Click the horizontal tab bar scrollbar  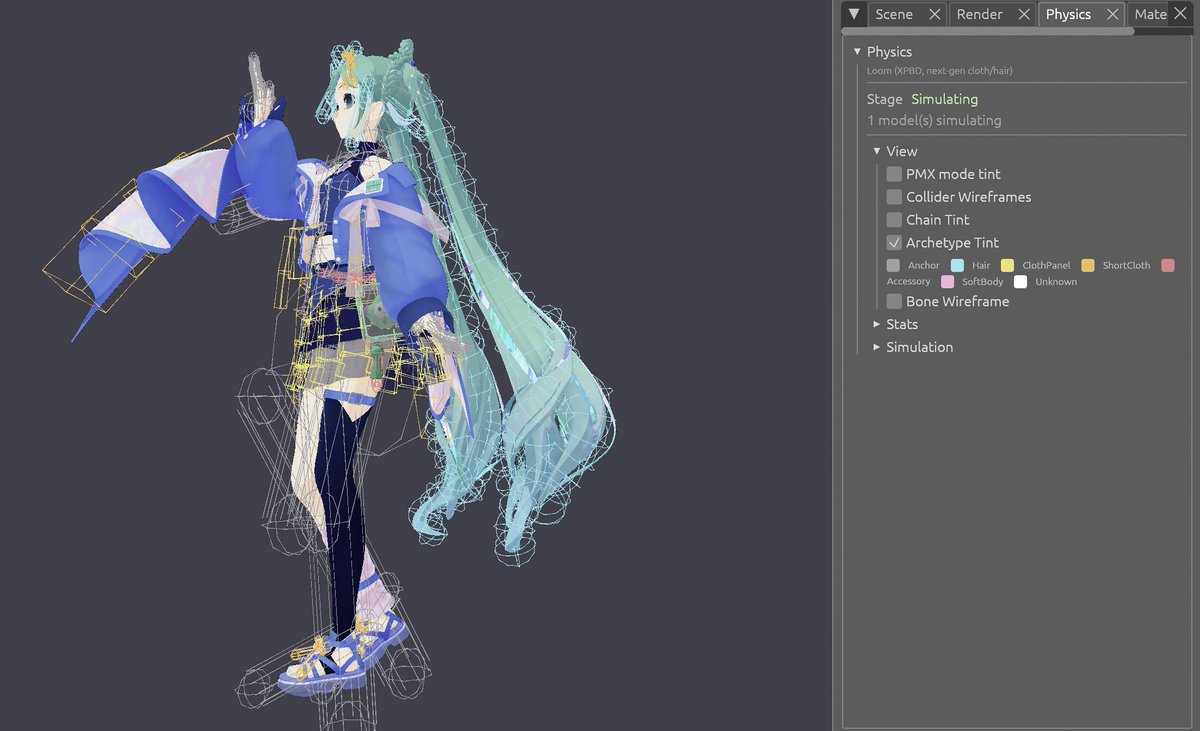point(988,31)
